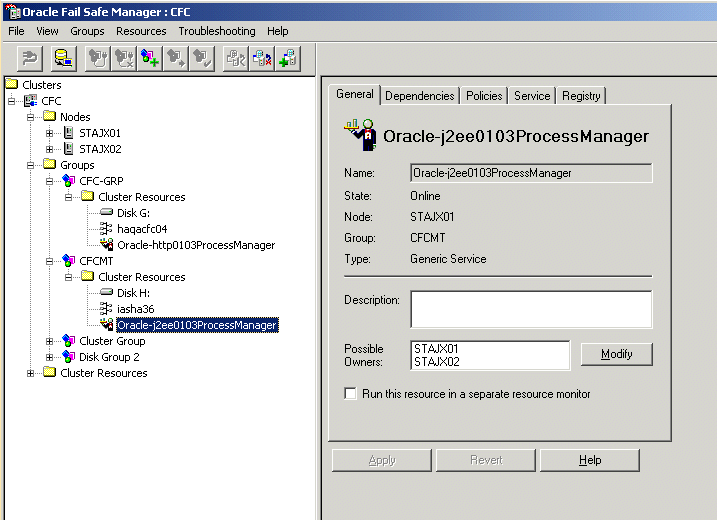
Task: Click the Disk G: drive icon
Action: pos(106,212)
